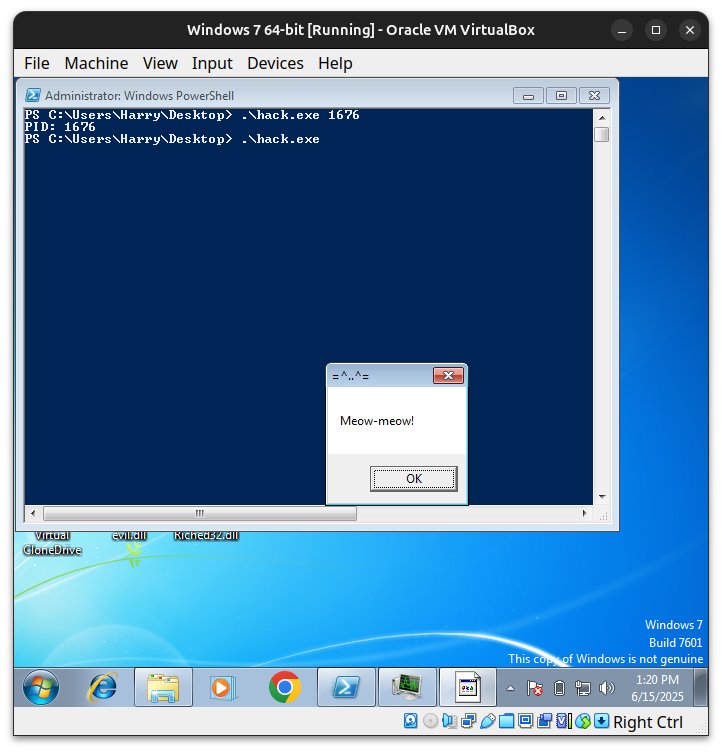Click PowerShell horizontal scrollbar right arrow
Viewport: 722px width, 752px height.
click(x=584, y=513)
